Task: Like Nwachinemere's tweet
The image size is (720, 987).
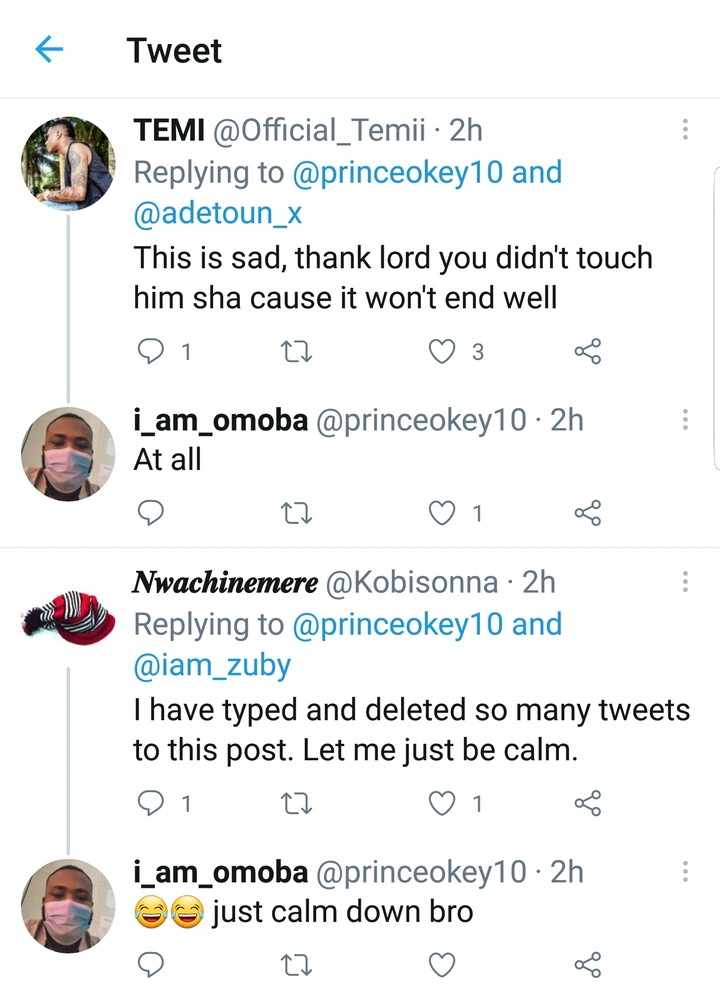Action: coord(442,803)
